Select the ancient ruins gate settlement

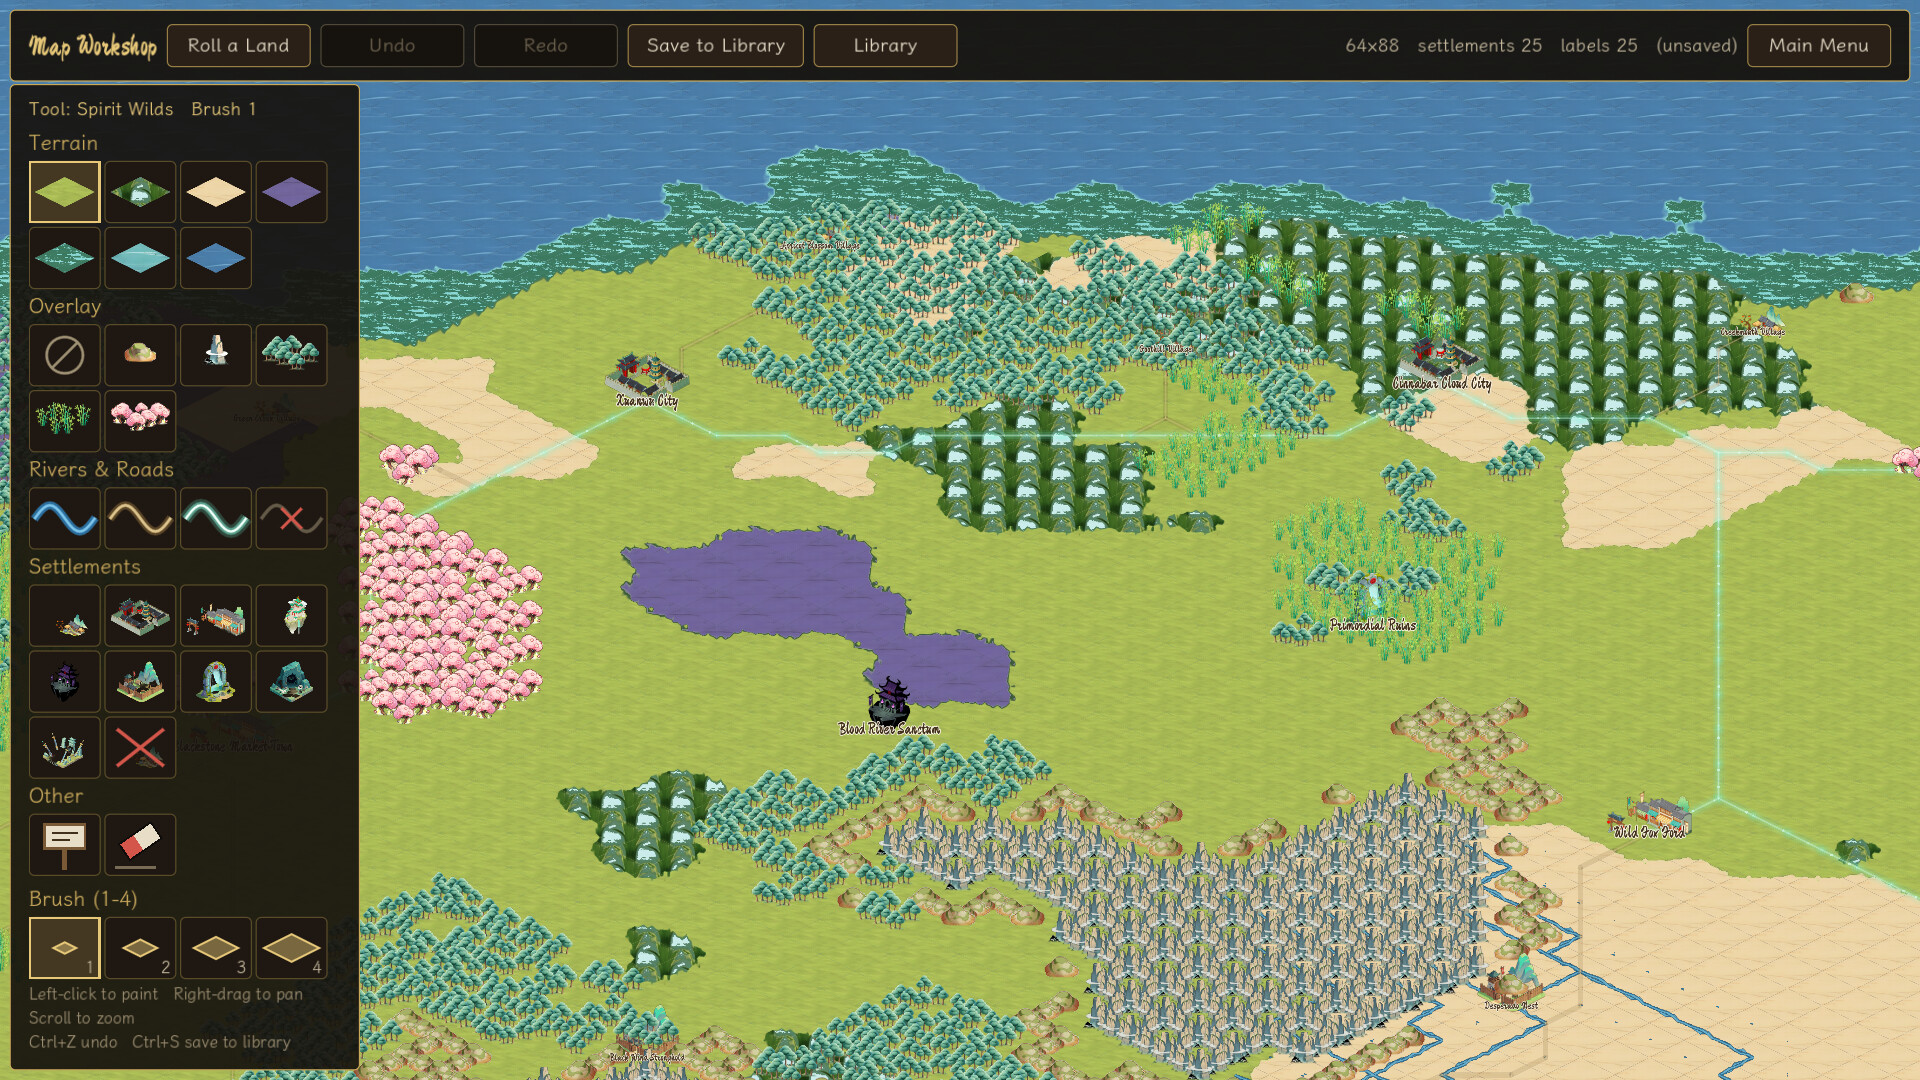216,681
